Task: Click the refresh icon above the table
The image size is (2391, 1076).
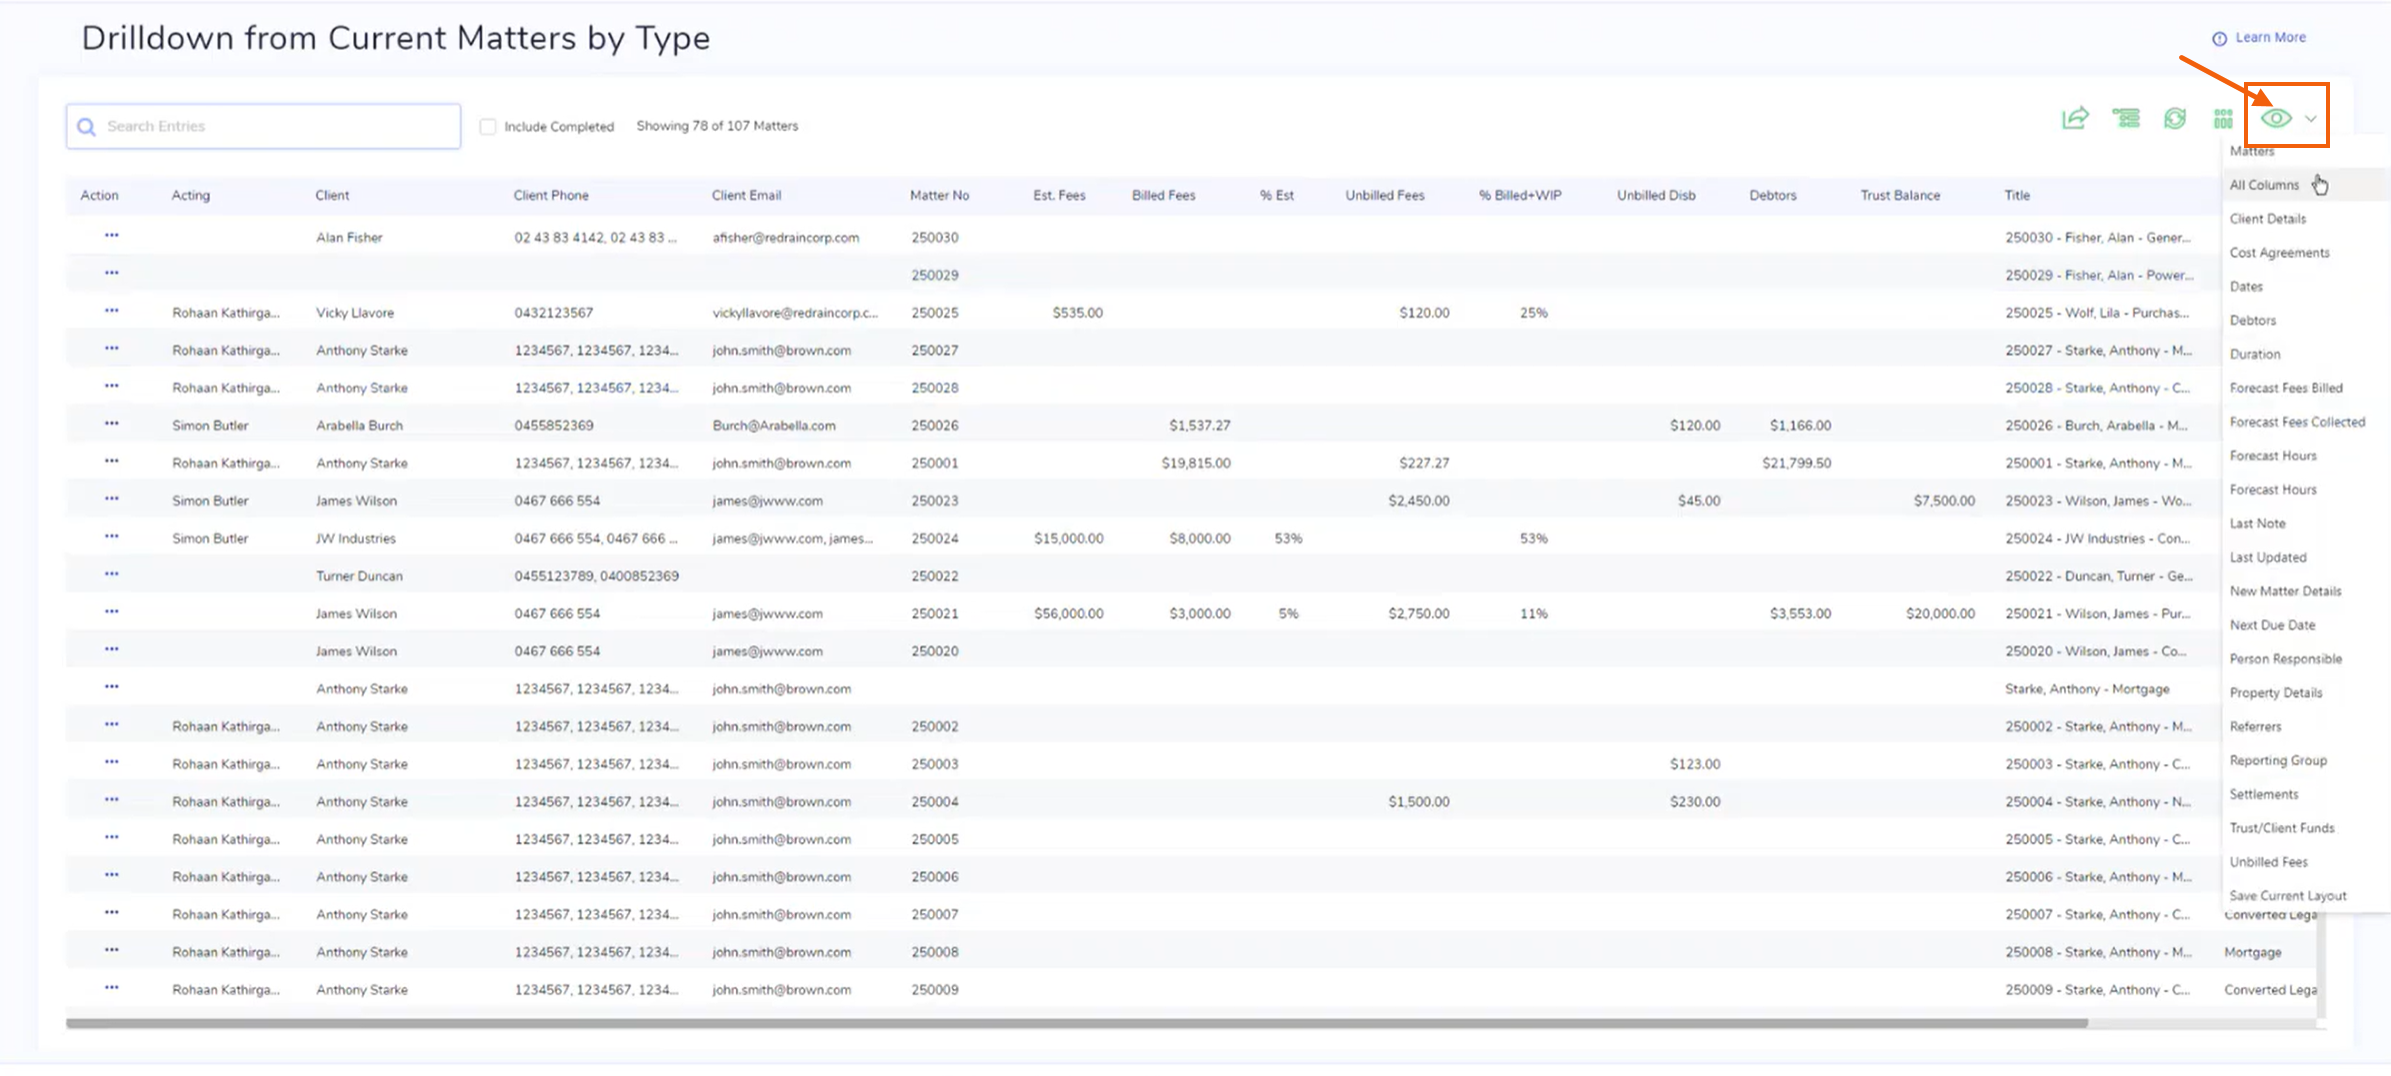Action: pos(2174,119)
